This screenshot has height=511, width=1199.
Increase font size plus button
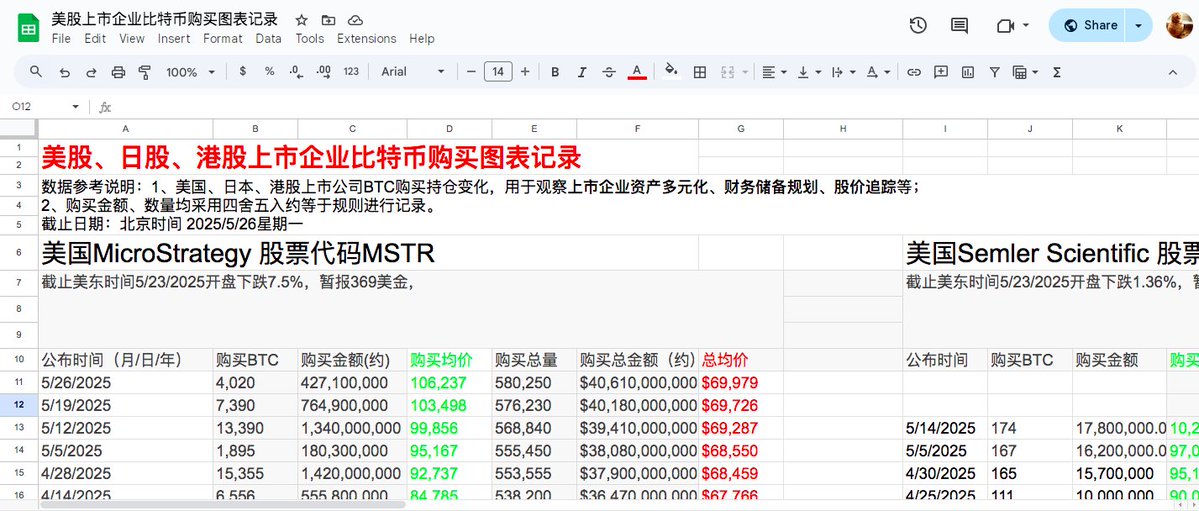point(525,72)
